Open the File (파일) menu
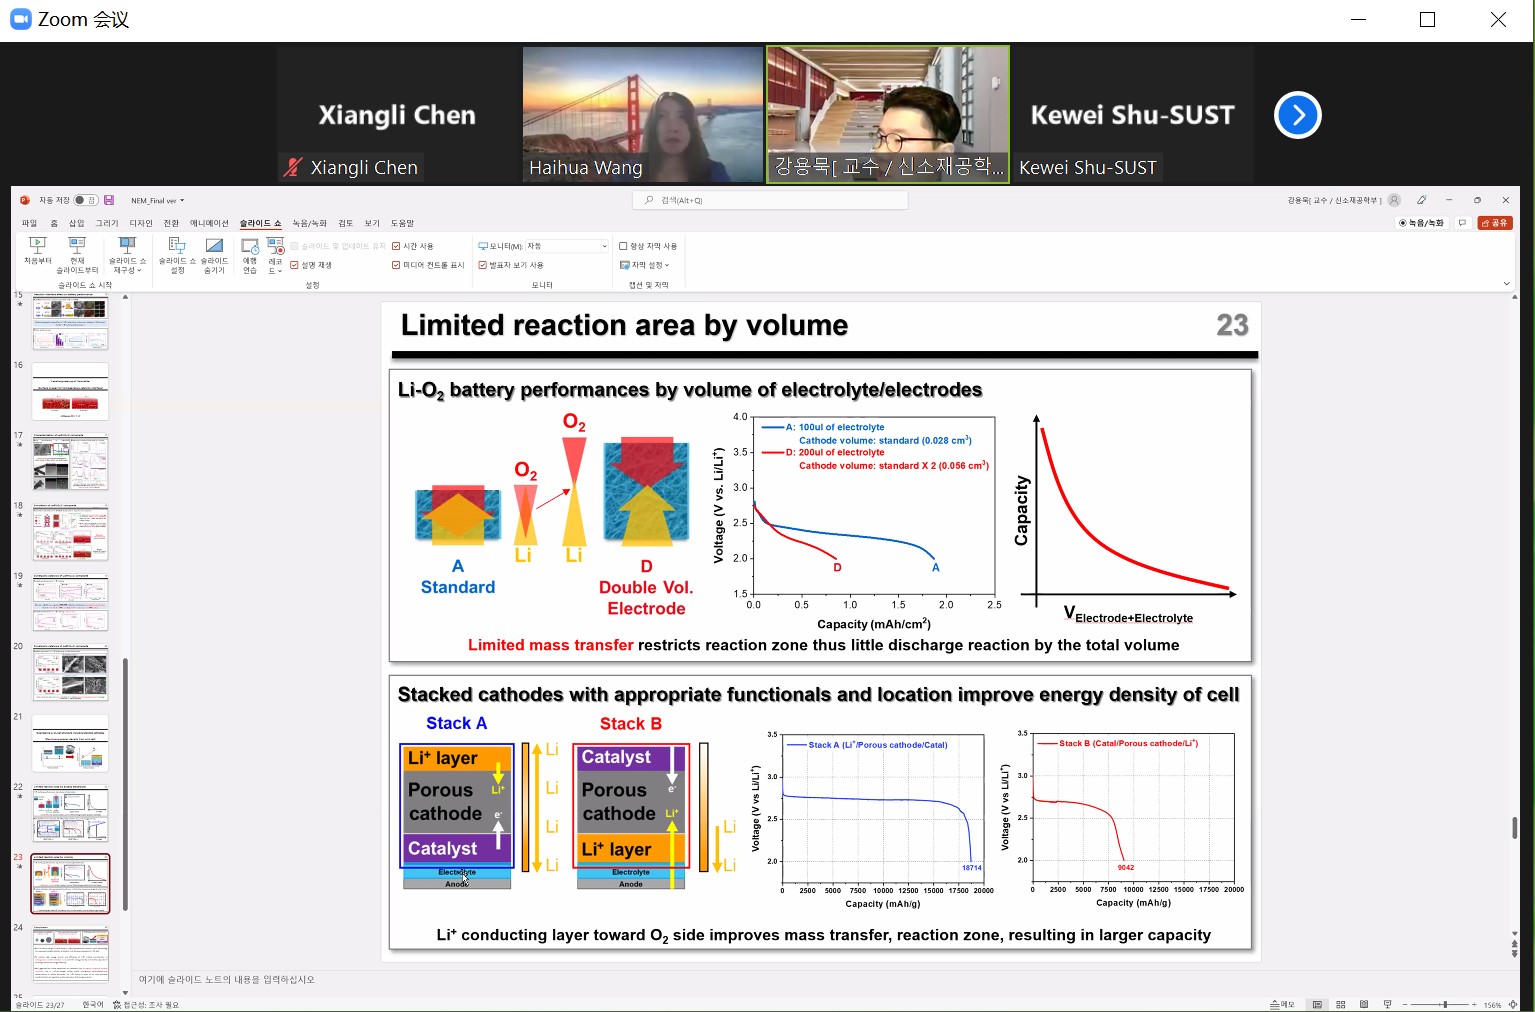The width and height of the screenshot is (1535, 1012). [29, 223]
